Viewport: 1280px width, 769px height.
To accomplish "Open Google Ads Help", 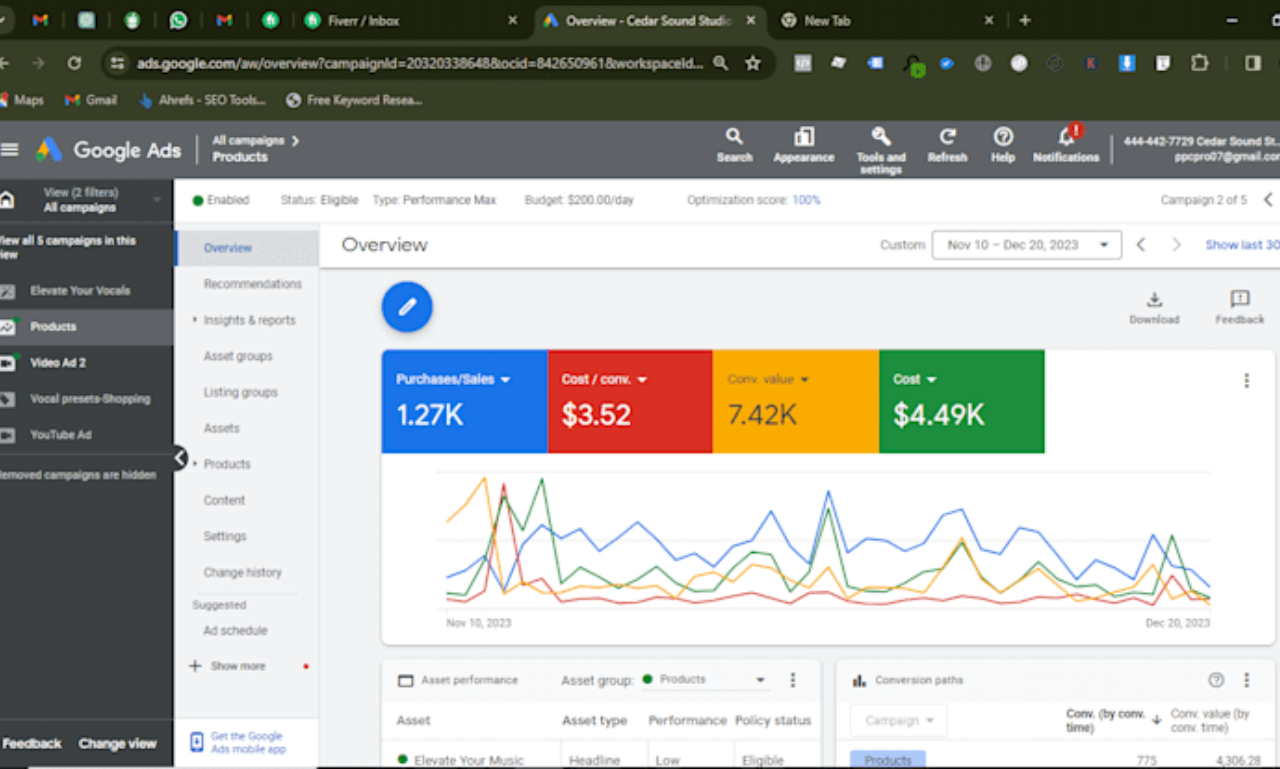I will [x=1002, y=148].
